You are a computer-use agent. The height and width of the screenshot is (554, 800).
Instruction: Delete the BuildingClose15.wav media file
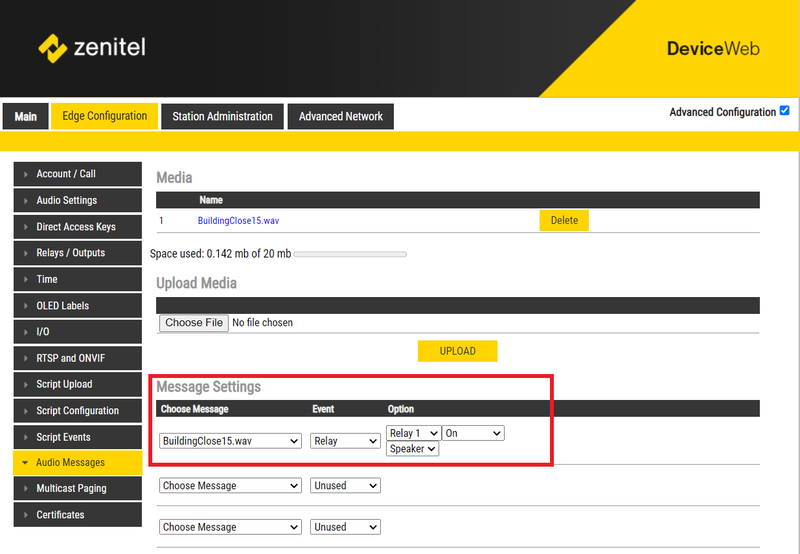[564, 220]
